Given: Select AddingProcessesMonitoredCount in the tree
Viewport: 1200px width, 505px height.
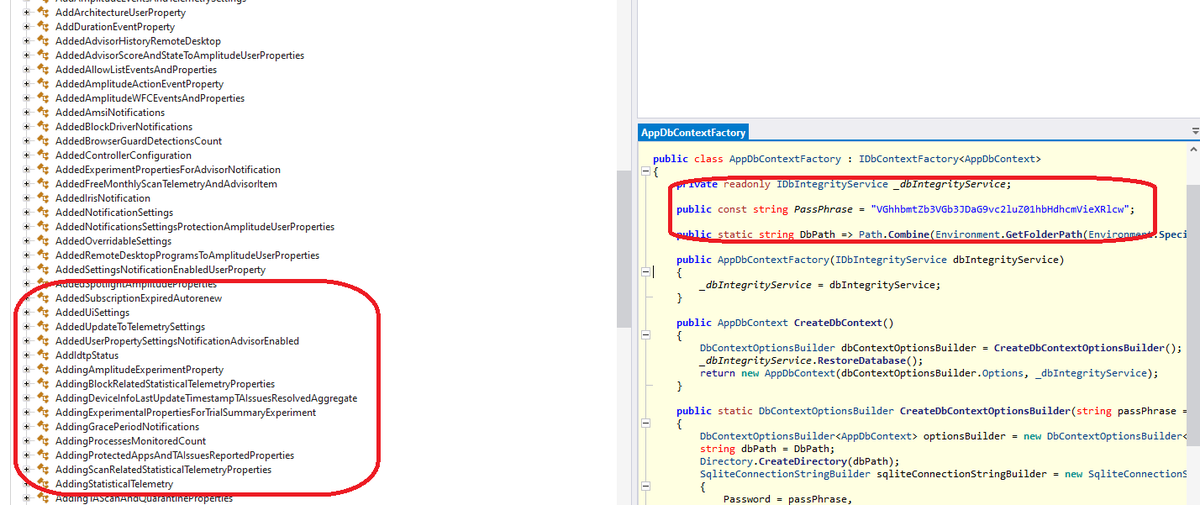Looking at the screenshot, I should tap(130, 441).
